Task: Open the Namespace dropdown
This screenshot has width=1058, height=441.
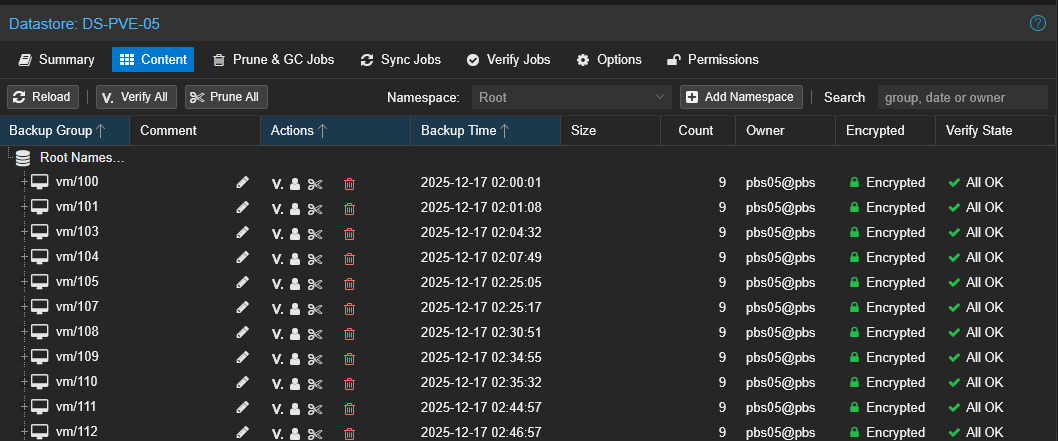Action: tap(570, 97)
